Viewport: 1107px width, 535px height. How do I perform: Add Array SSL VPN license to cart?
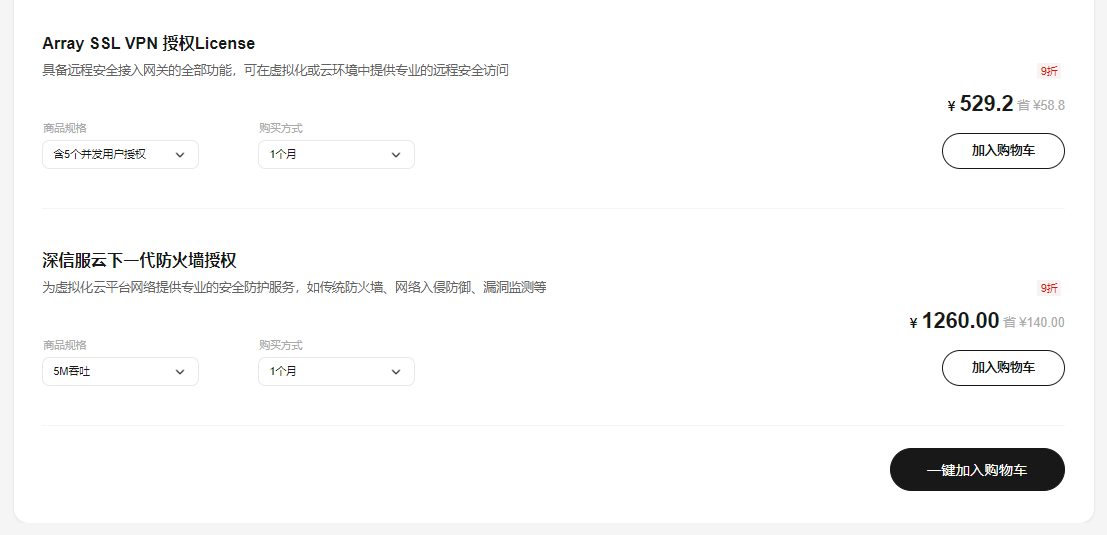(x=1003, y=151)
